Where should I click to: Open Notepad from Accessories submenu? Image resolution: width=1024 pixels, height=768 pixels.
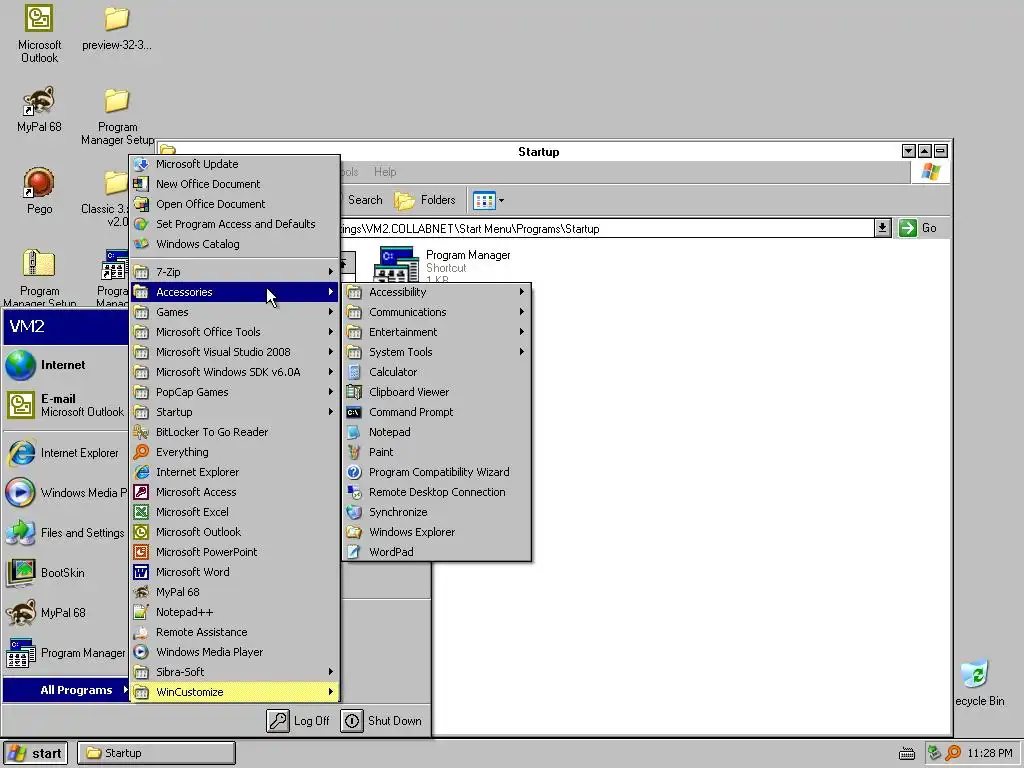pos(436,432)
